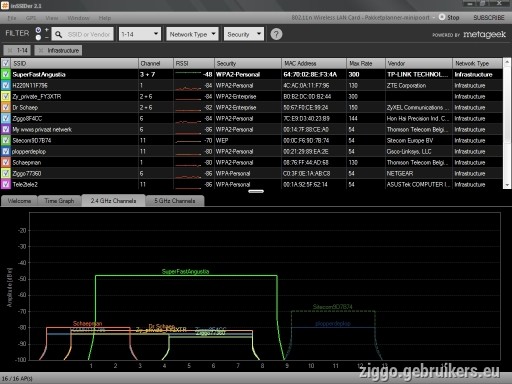The width and height of the screenshot is (512, 384).
Task: Open the GPS menu
Action: pyautogui.click(x=31, y=18)
